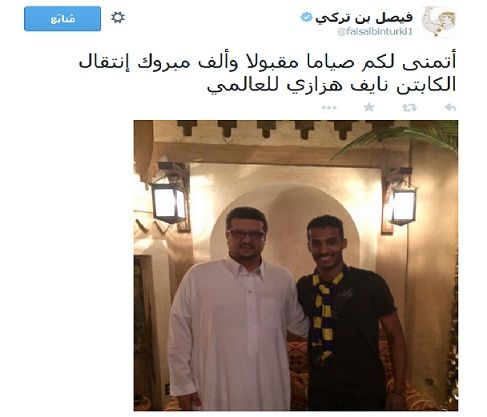
Task: Open the gear user actions menu
Action: (118, 17)
